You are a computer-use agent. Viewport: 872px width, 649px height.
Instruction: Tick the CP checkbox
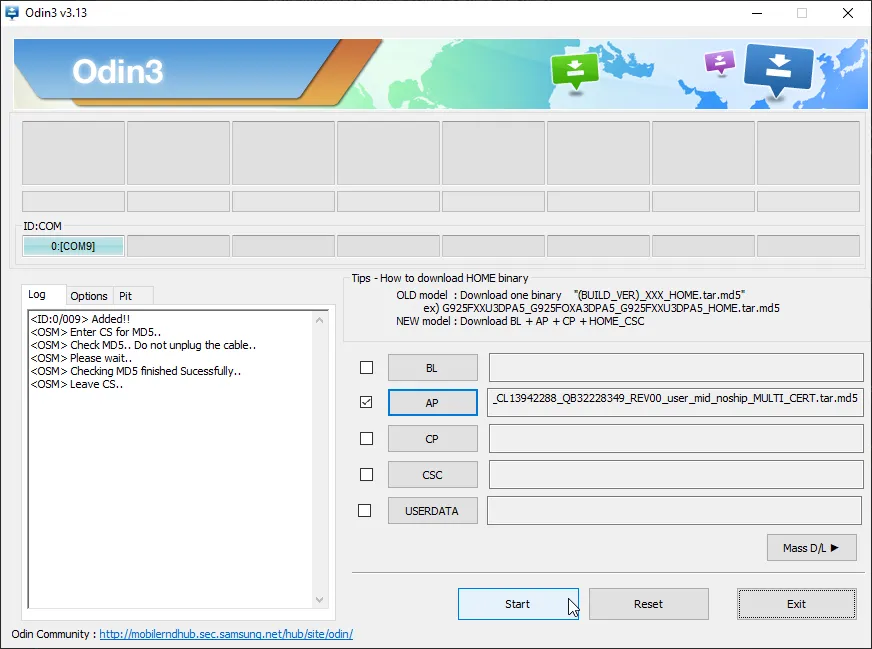pos(366,438)
